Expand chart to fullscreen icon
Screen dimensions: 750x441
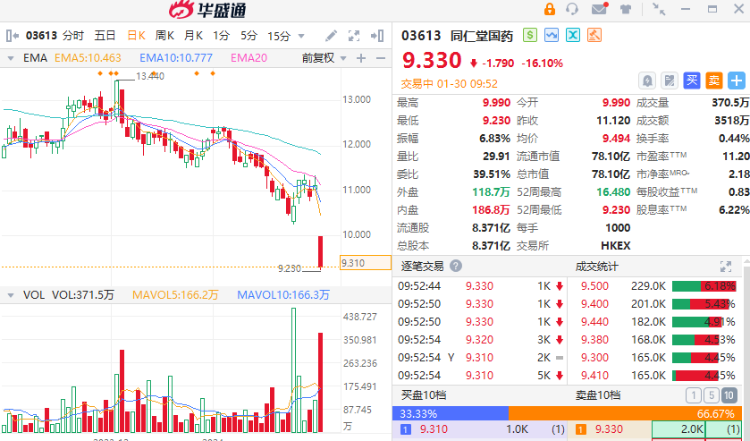pyautogui.click(x=354, y=35)
